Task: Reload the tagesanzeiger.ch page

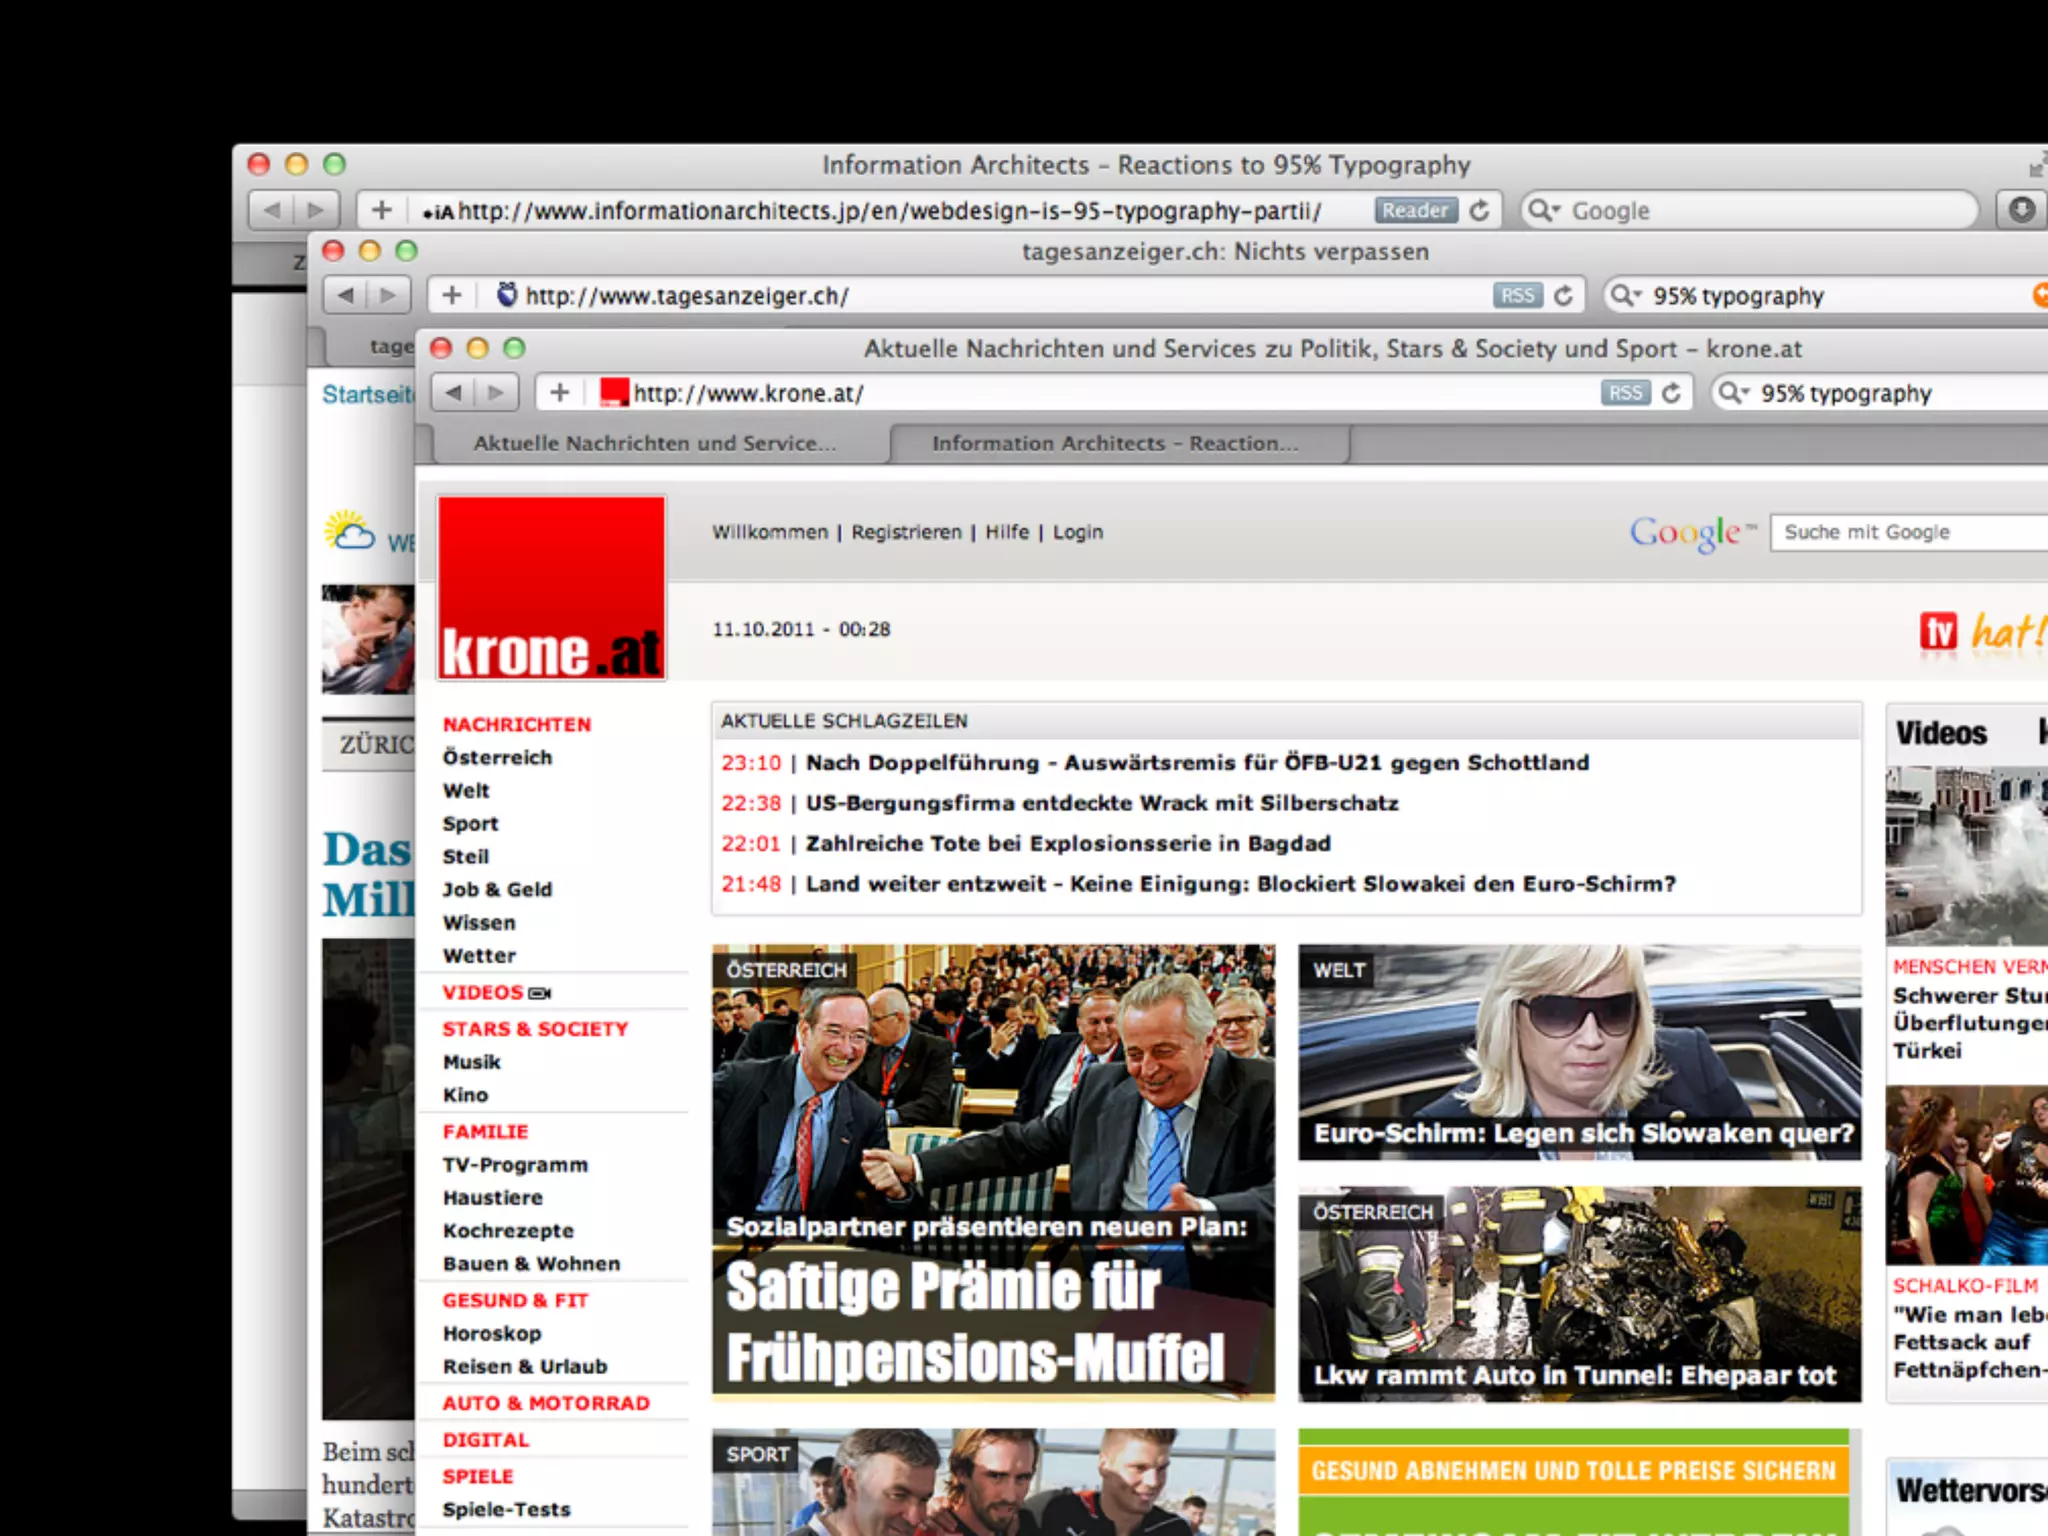Action: (1564, 296)
